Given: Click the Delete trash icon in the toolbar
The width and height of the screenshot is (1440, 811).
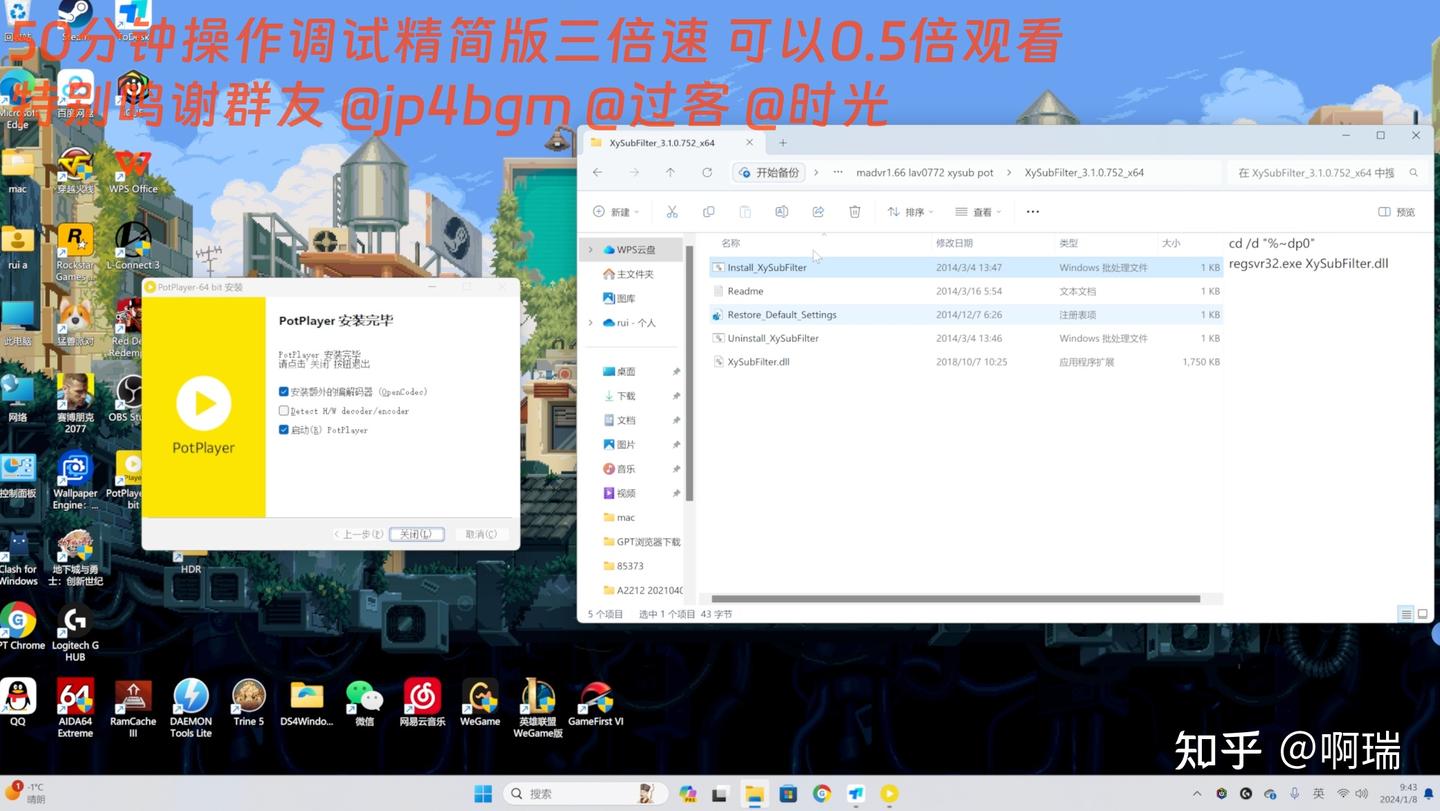Looking at the screenshot, I should (854, 211).
